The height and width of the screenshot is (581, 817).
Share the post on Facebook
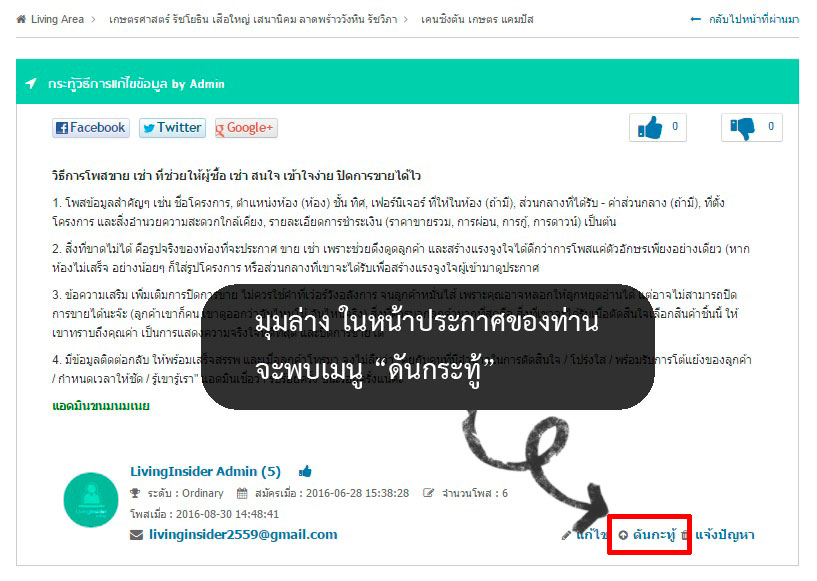(x=91, y=128)
